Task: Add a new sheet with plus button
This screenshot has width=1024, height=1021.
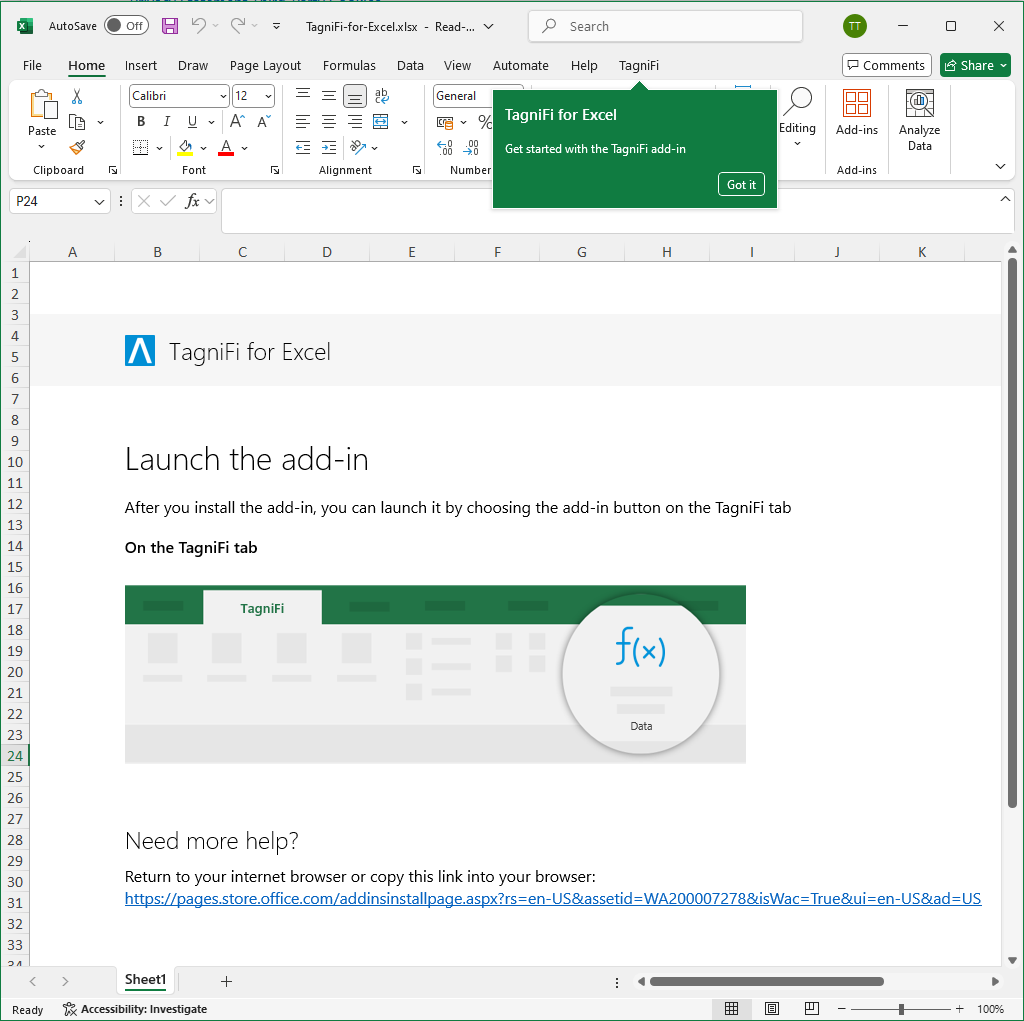Action: pyautogui.click(x=226, y=981)
